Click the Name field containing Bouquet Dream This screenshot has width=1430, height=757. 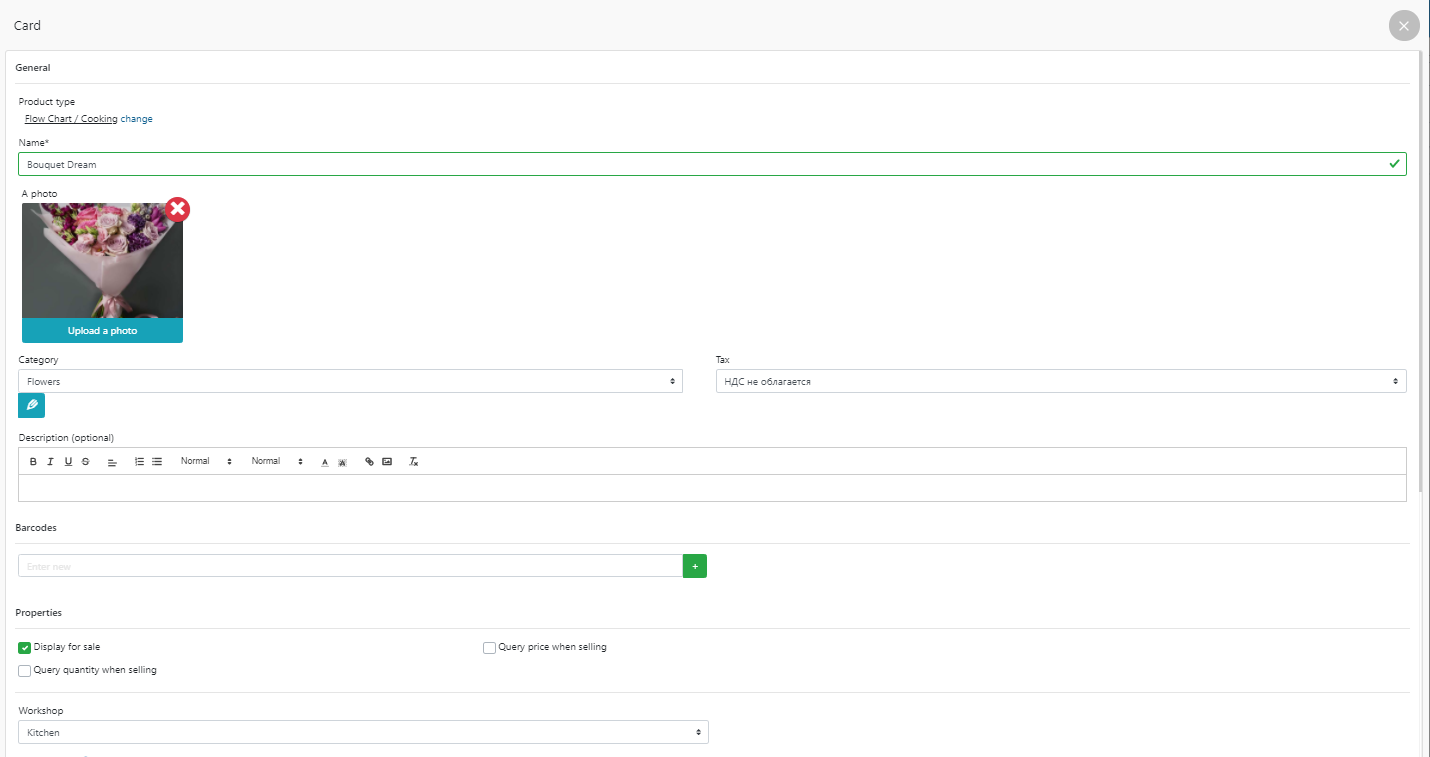(712, 164)
